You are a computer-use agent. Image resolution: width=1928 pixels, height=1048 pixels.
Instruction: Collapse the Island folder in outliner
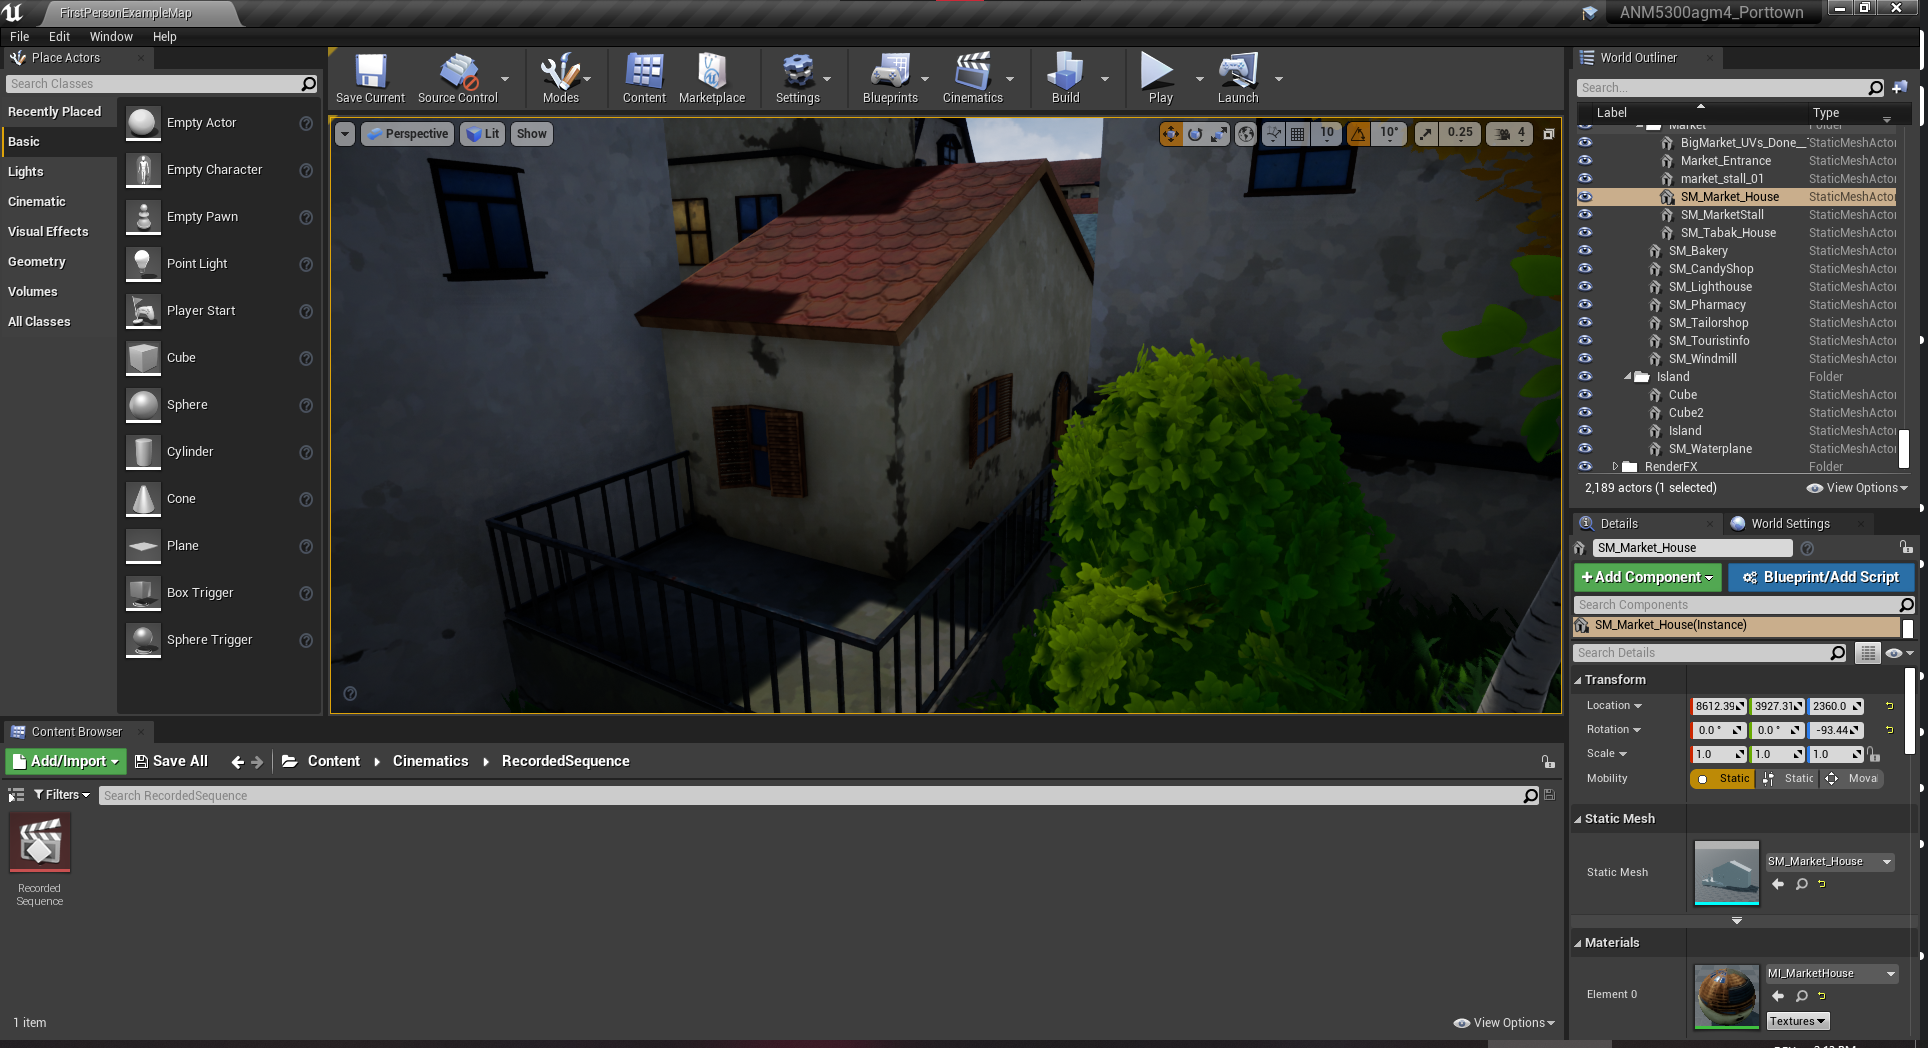[x=1628, y=377]
